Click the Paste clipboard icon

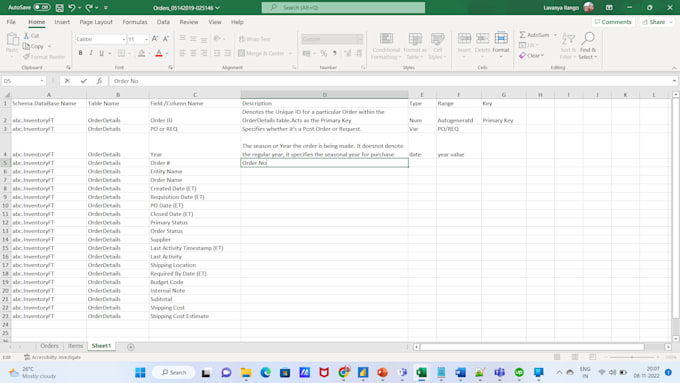(12, 40)
